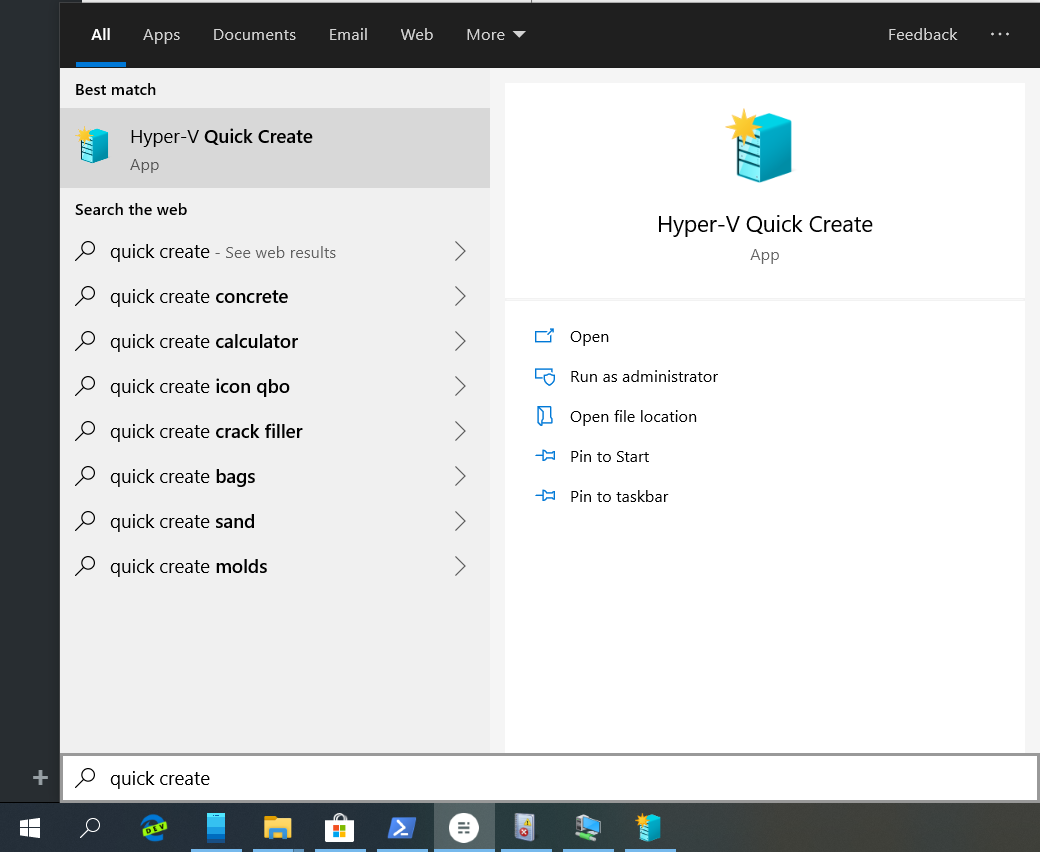Click the Pin to taskbar pin icon

(545, 496)
